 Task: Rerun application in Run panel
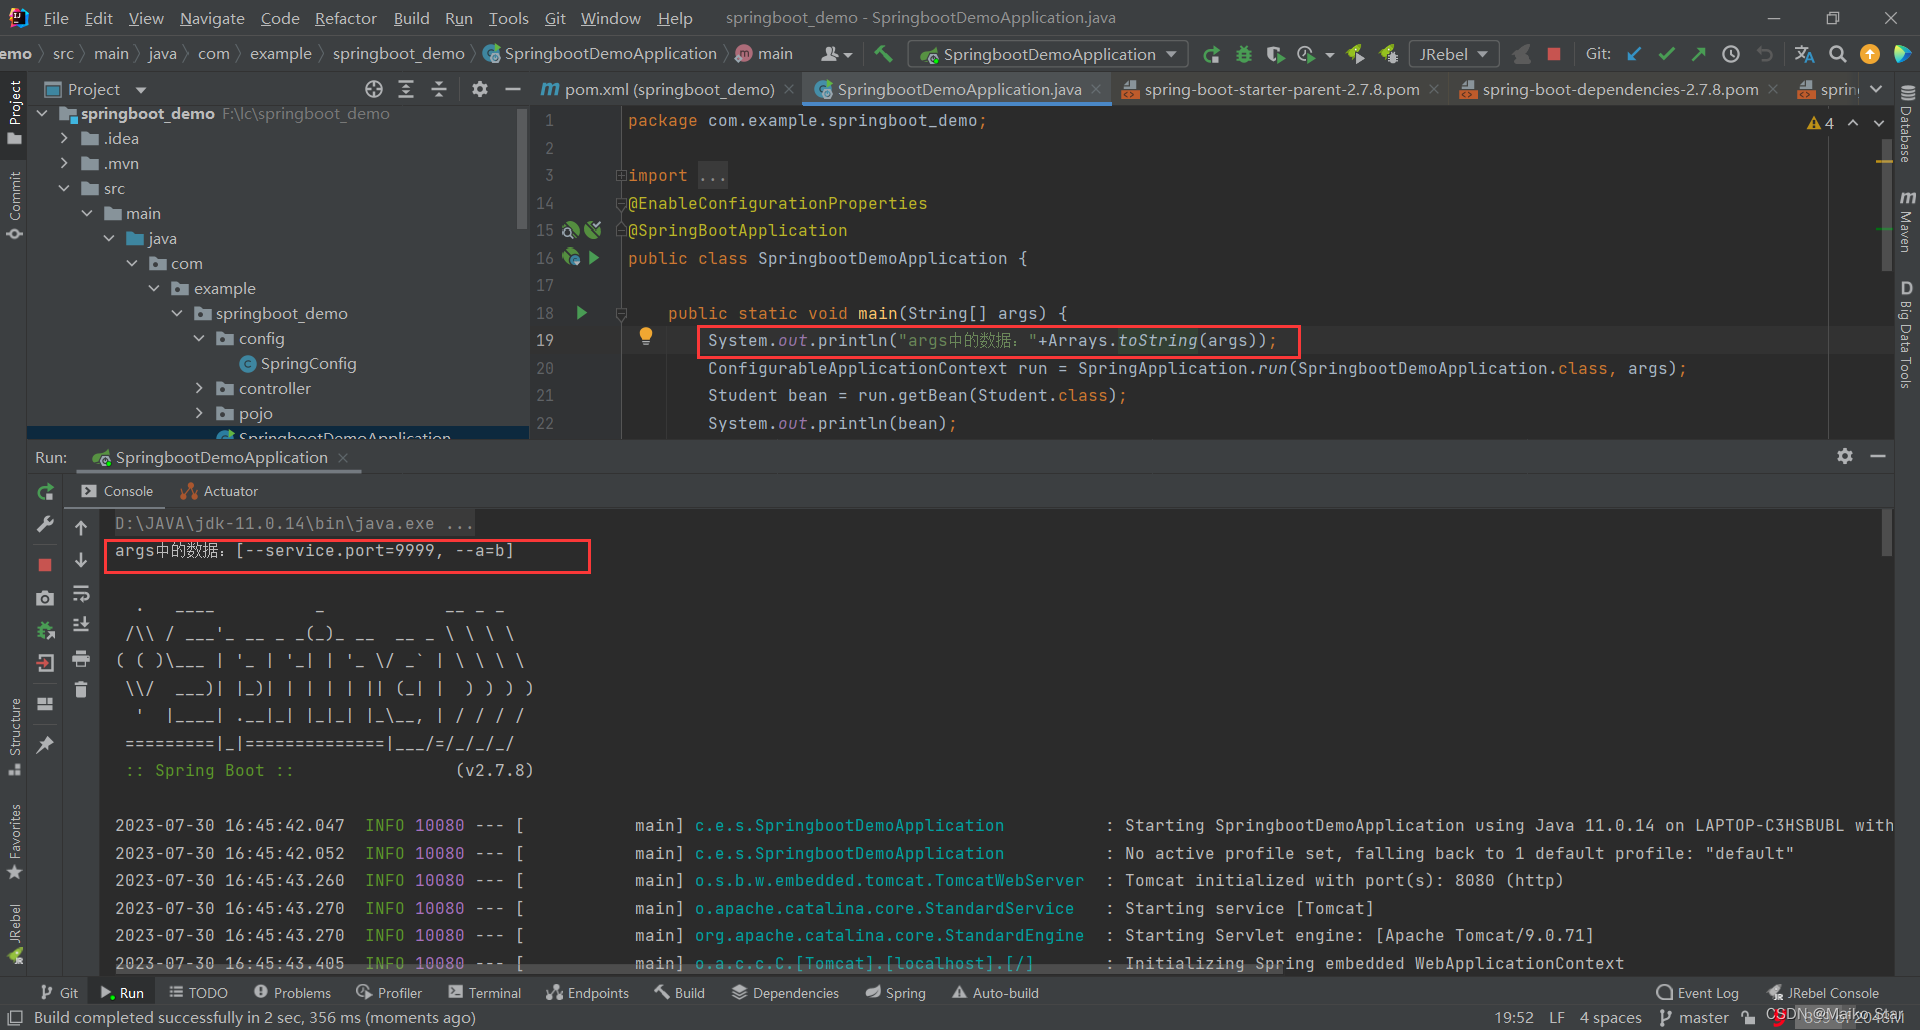(x=45, y=492)
